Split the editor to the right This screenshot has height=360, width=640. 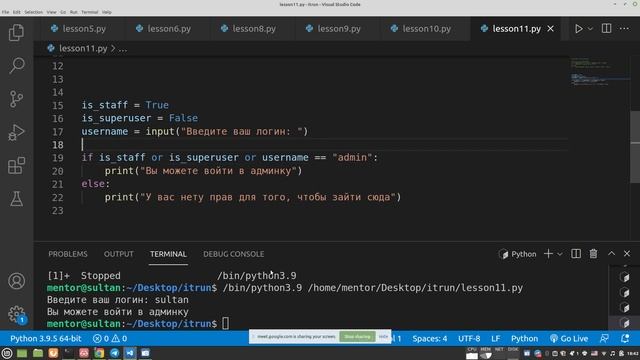click(x=607, y=29)
